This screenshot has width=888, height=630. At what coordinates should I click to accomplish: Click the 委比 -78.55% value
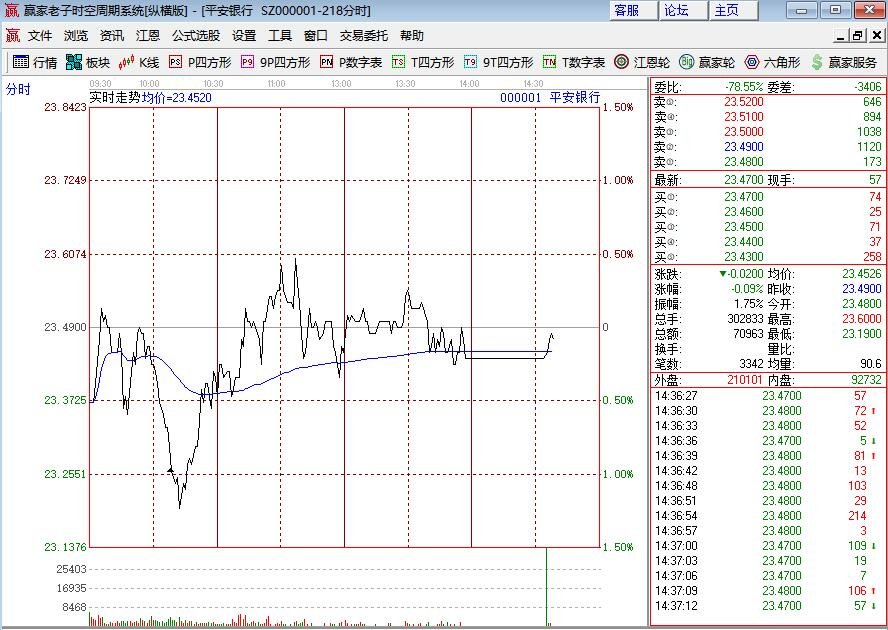pyautogui.click(x=744, y=87)
